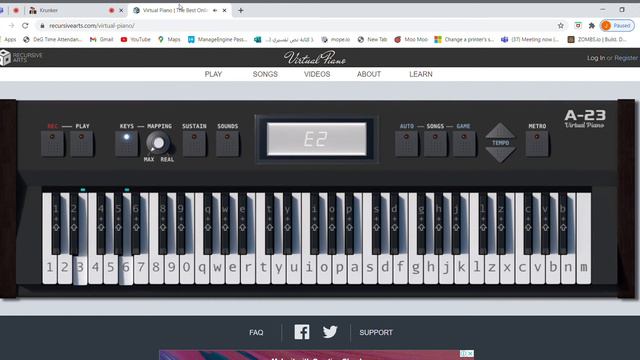Viewport: 640px width, 360px height.
Task: Play the white piano key labeled 3
Action: click(80, 267)
